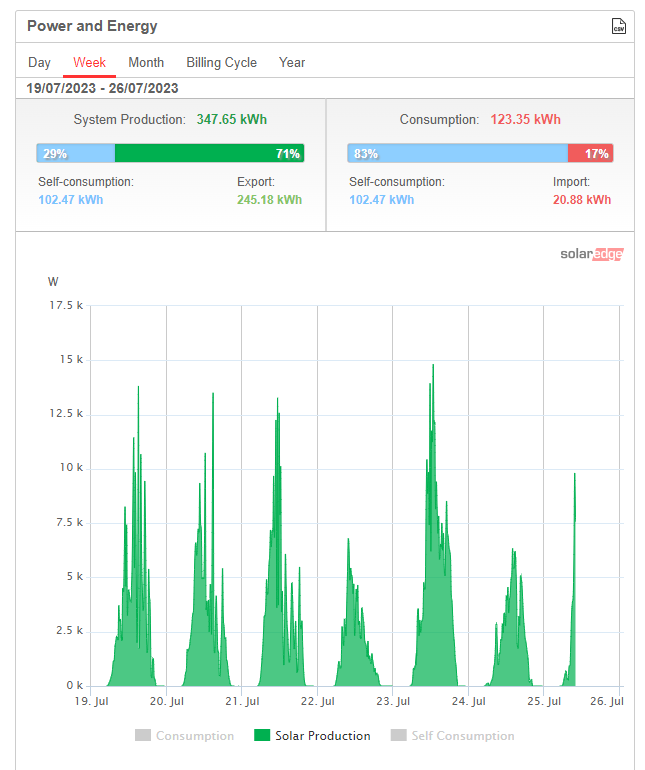Switch to the Day tab
The width and height of the screenshot is (645, 770).
(x=39, y=63)
